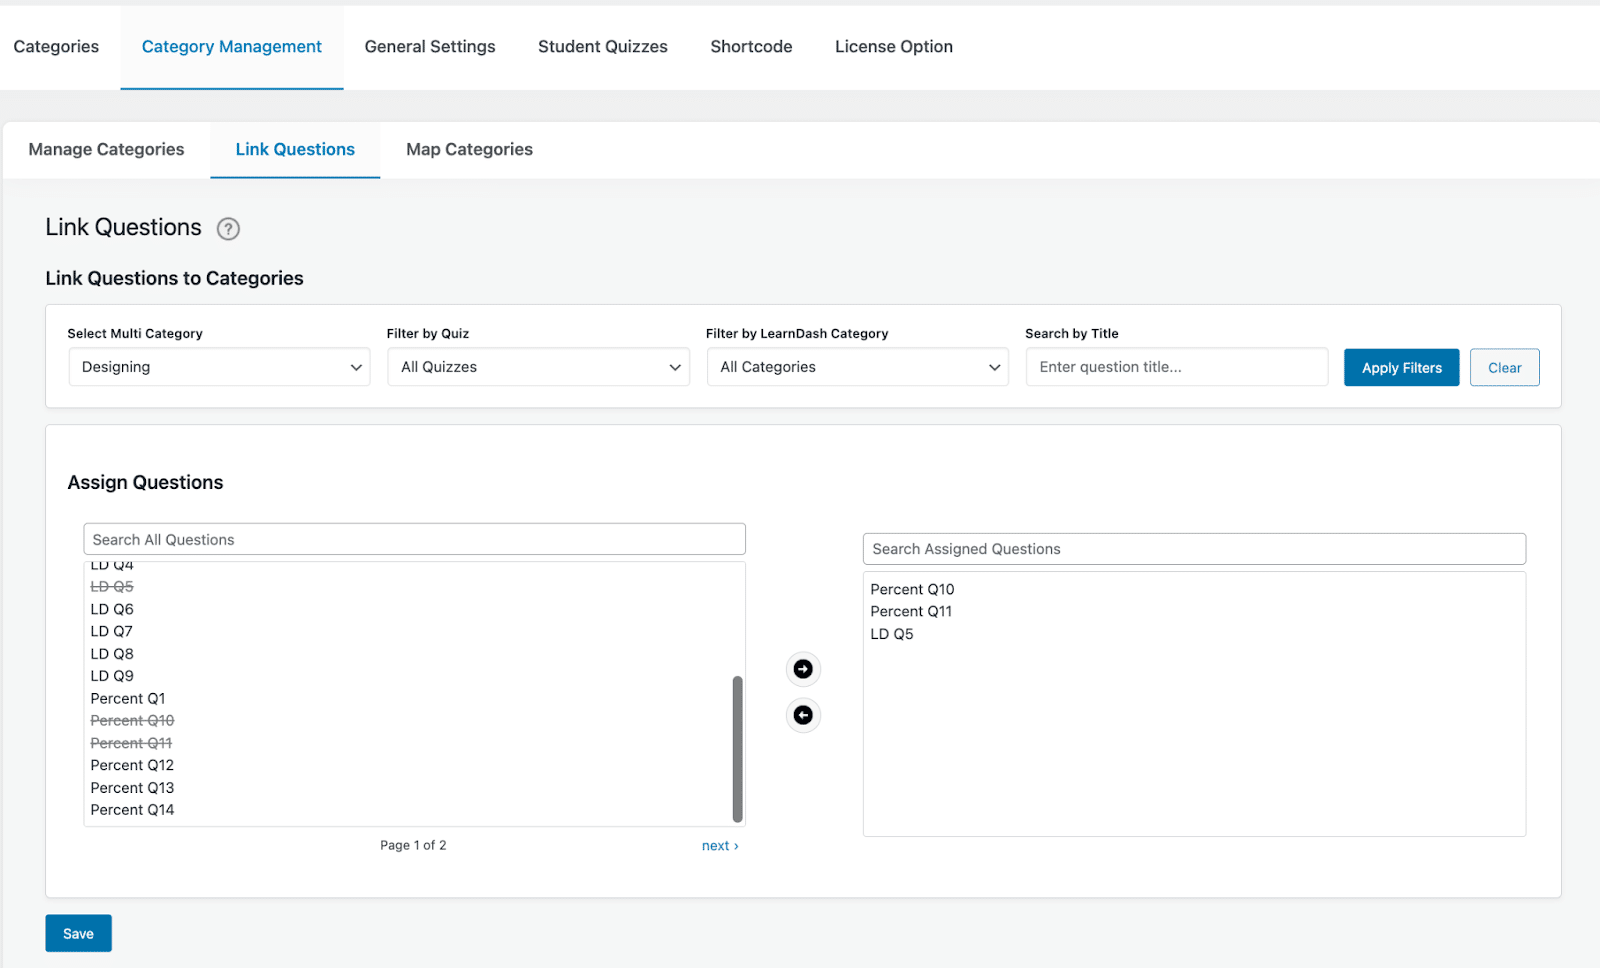Screen dimensions: 1600x968
Task: Open the General Settings tab
Action: coord(430,47)
